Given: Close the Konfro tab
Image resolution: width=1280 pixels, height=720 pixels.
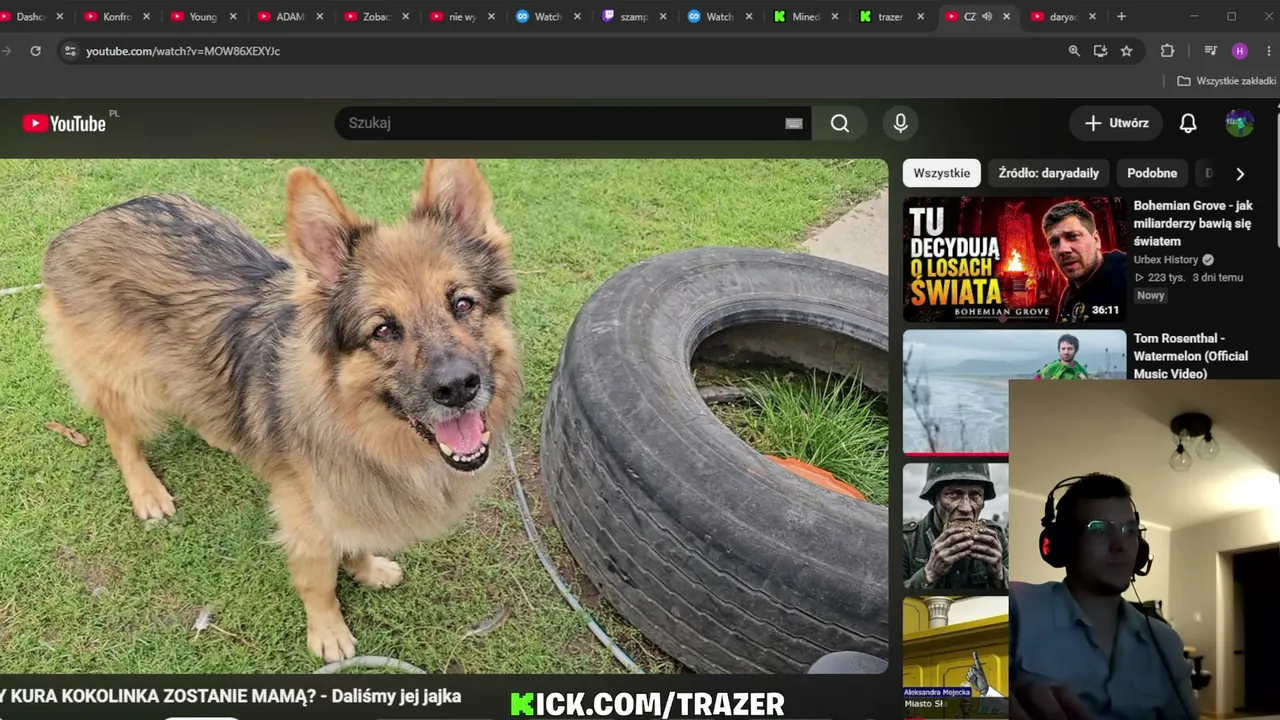Looking at the screenshot, I should 147,16.
